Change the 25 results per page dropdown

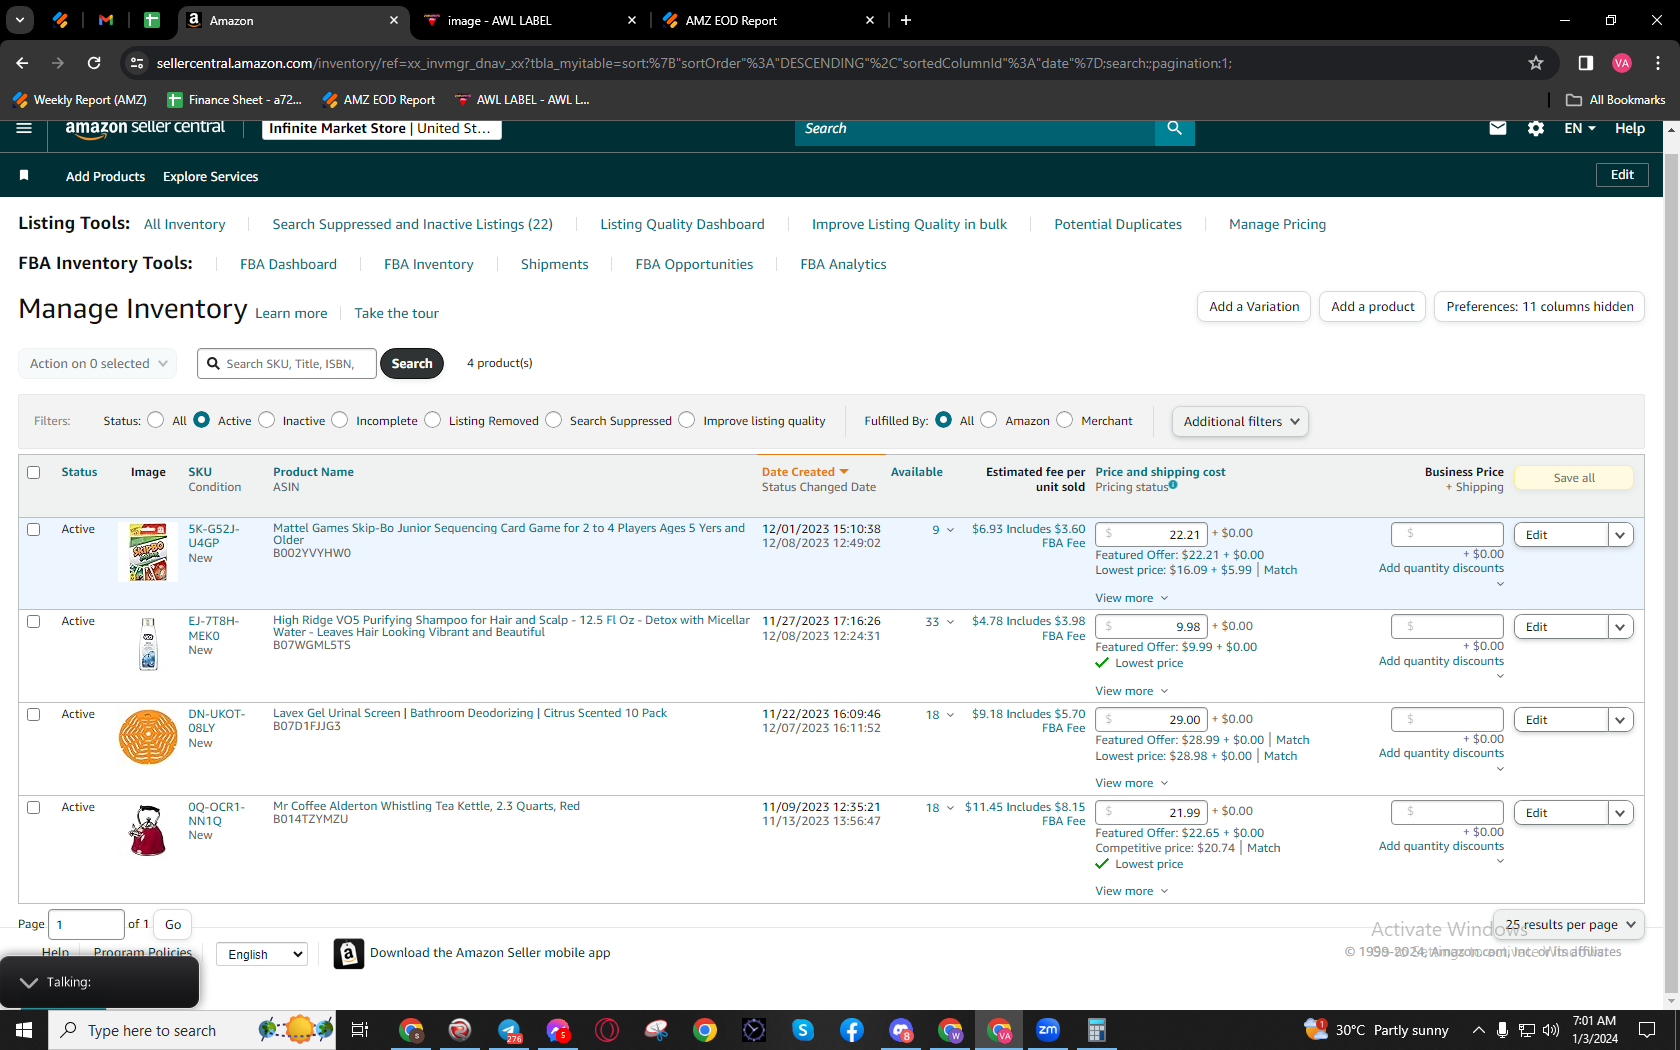click(x=1569, y=925)
